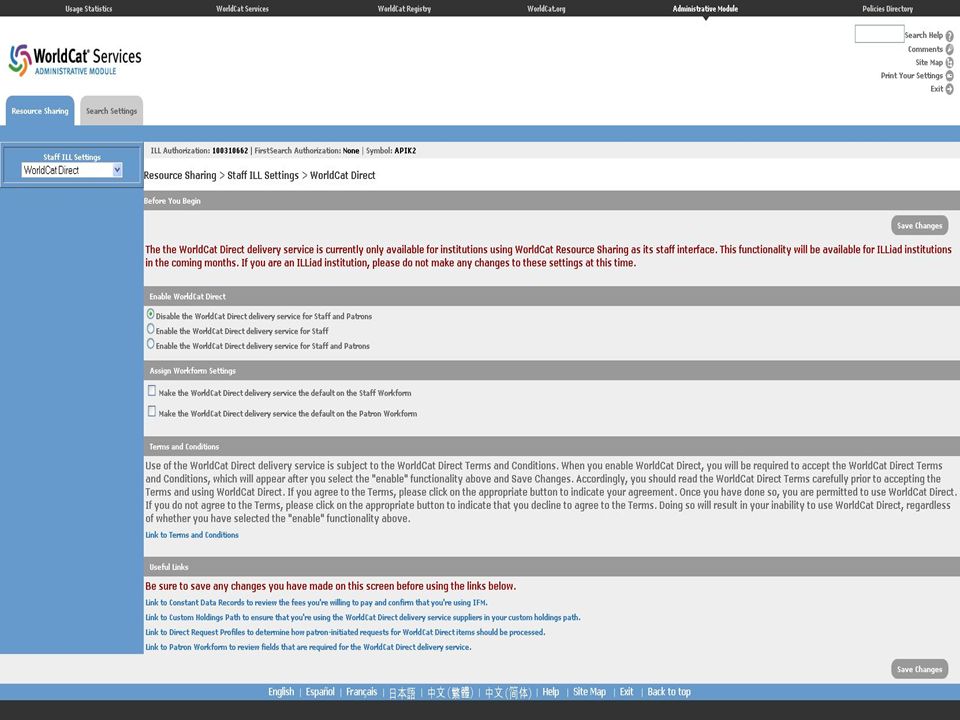The height and width of the screenshot is (720, 960).
Task: Open Link to Constant Data Records
Action: 316,602
